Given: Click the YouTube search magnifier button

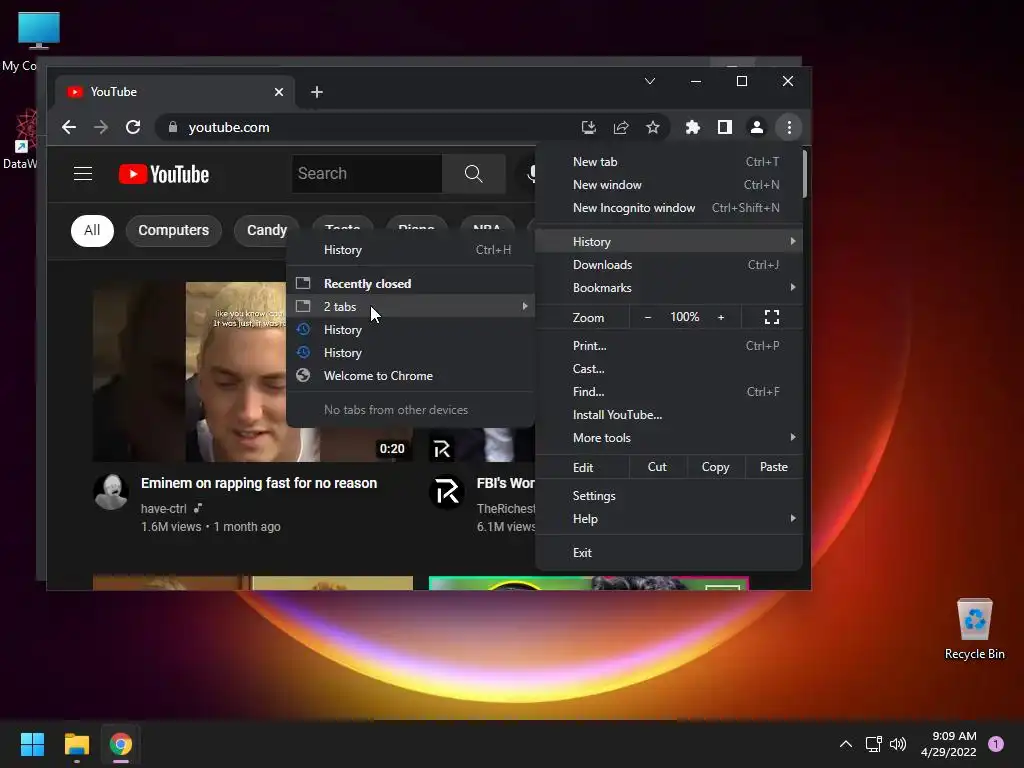Looking at the screenshot, I should pyautogui.click(x=473, y=174).
